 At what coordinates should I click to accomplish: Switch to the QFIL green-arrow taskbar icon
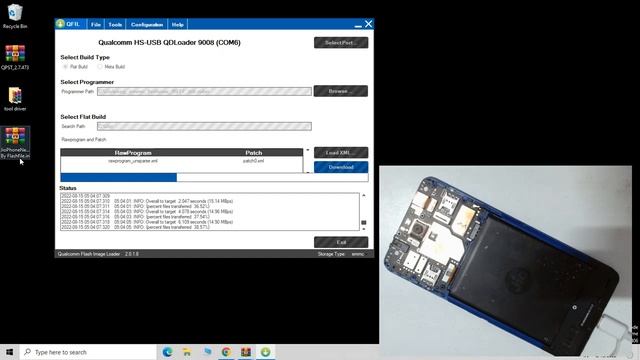click(x=265, y=352)
